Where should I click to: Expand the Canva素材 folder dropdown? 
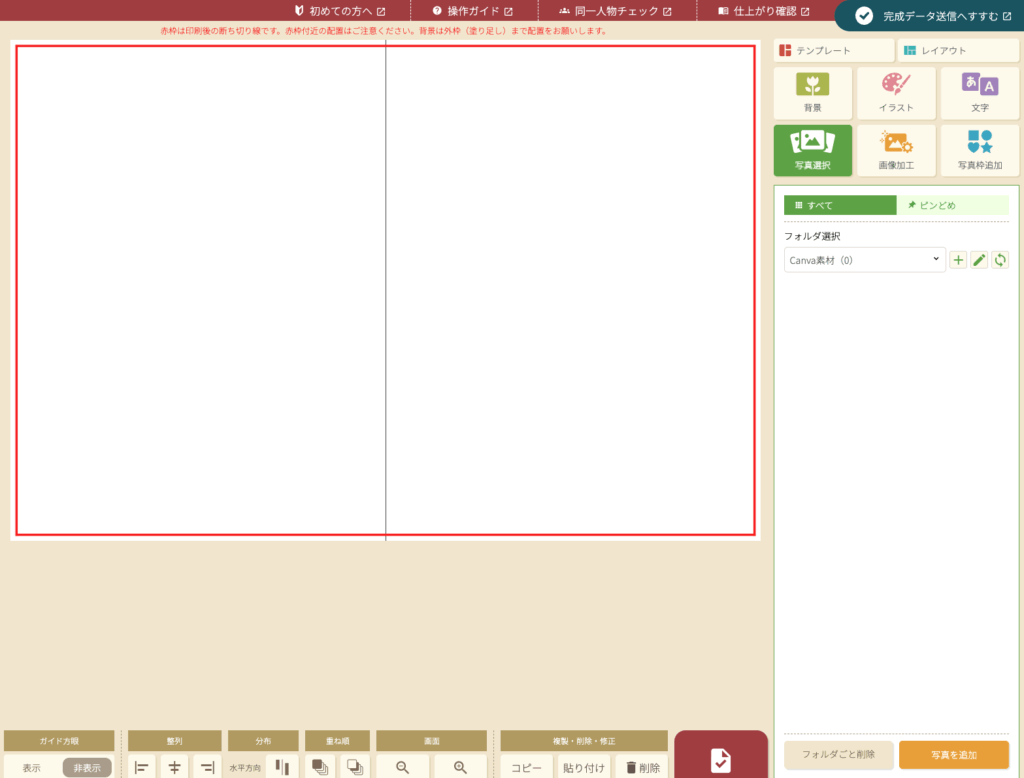[864, 260]
